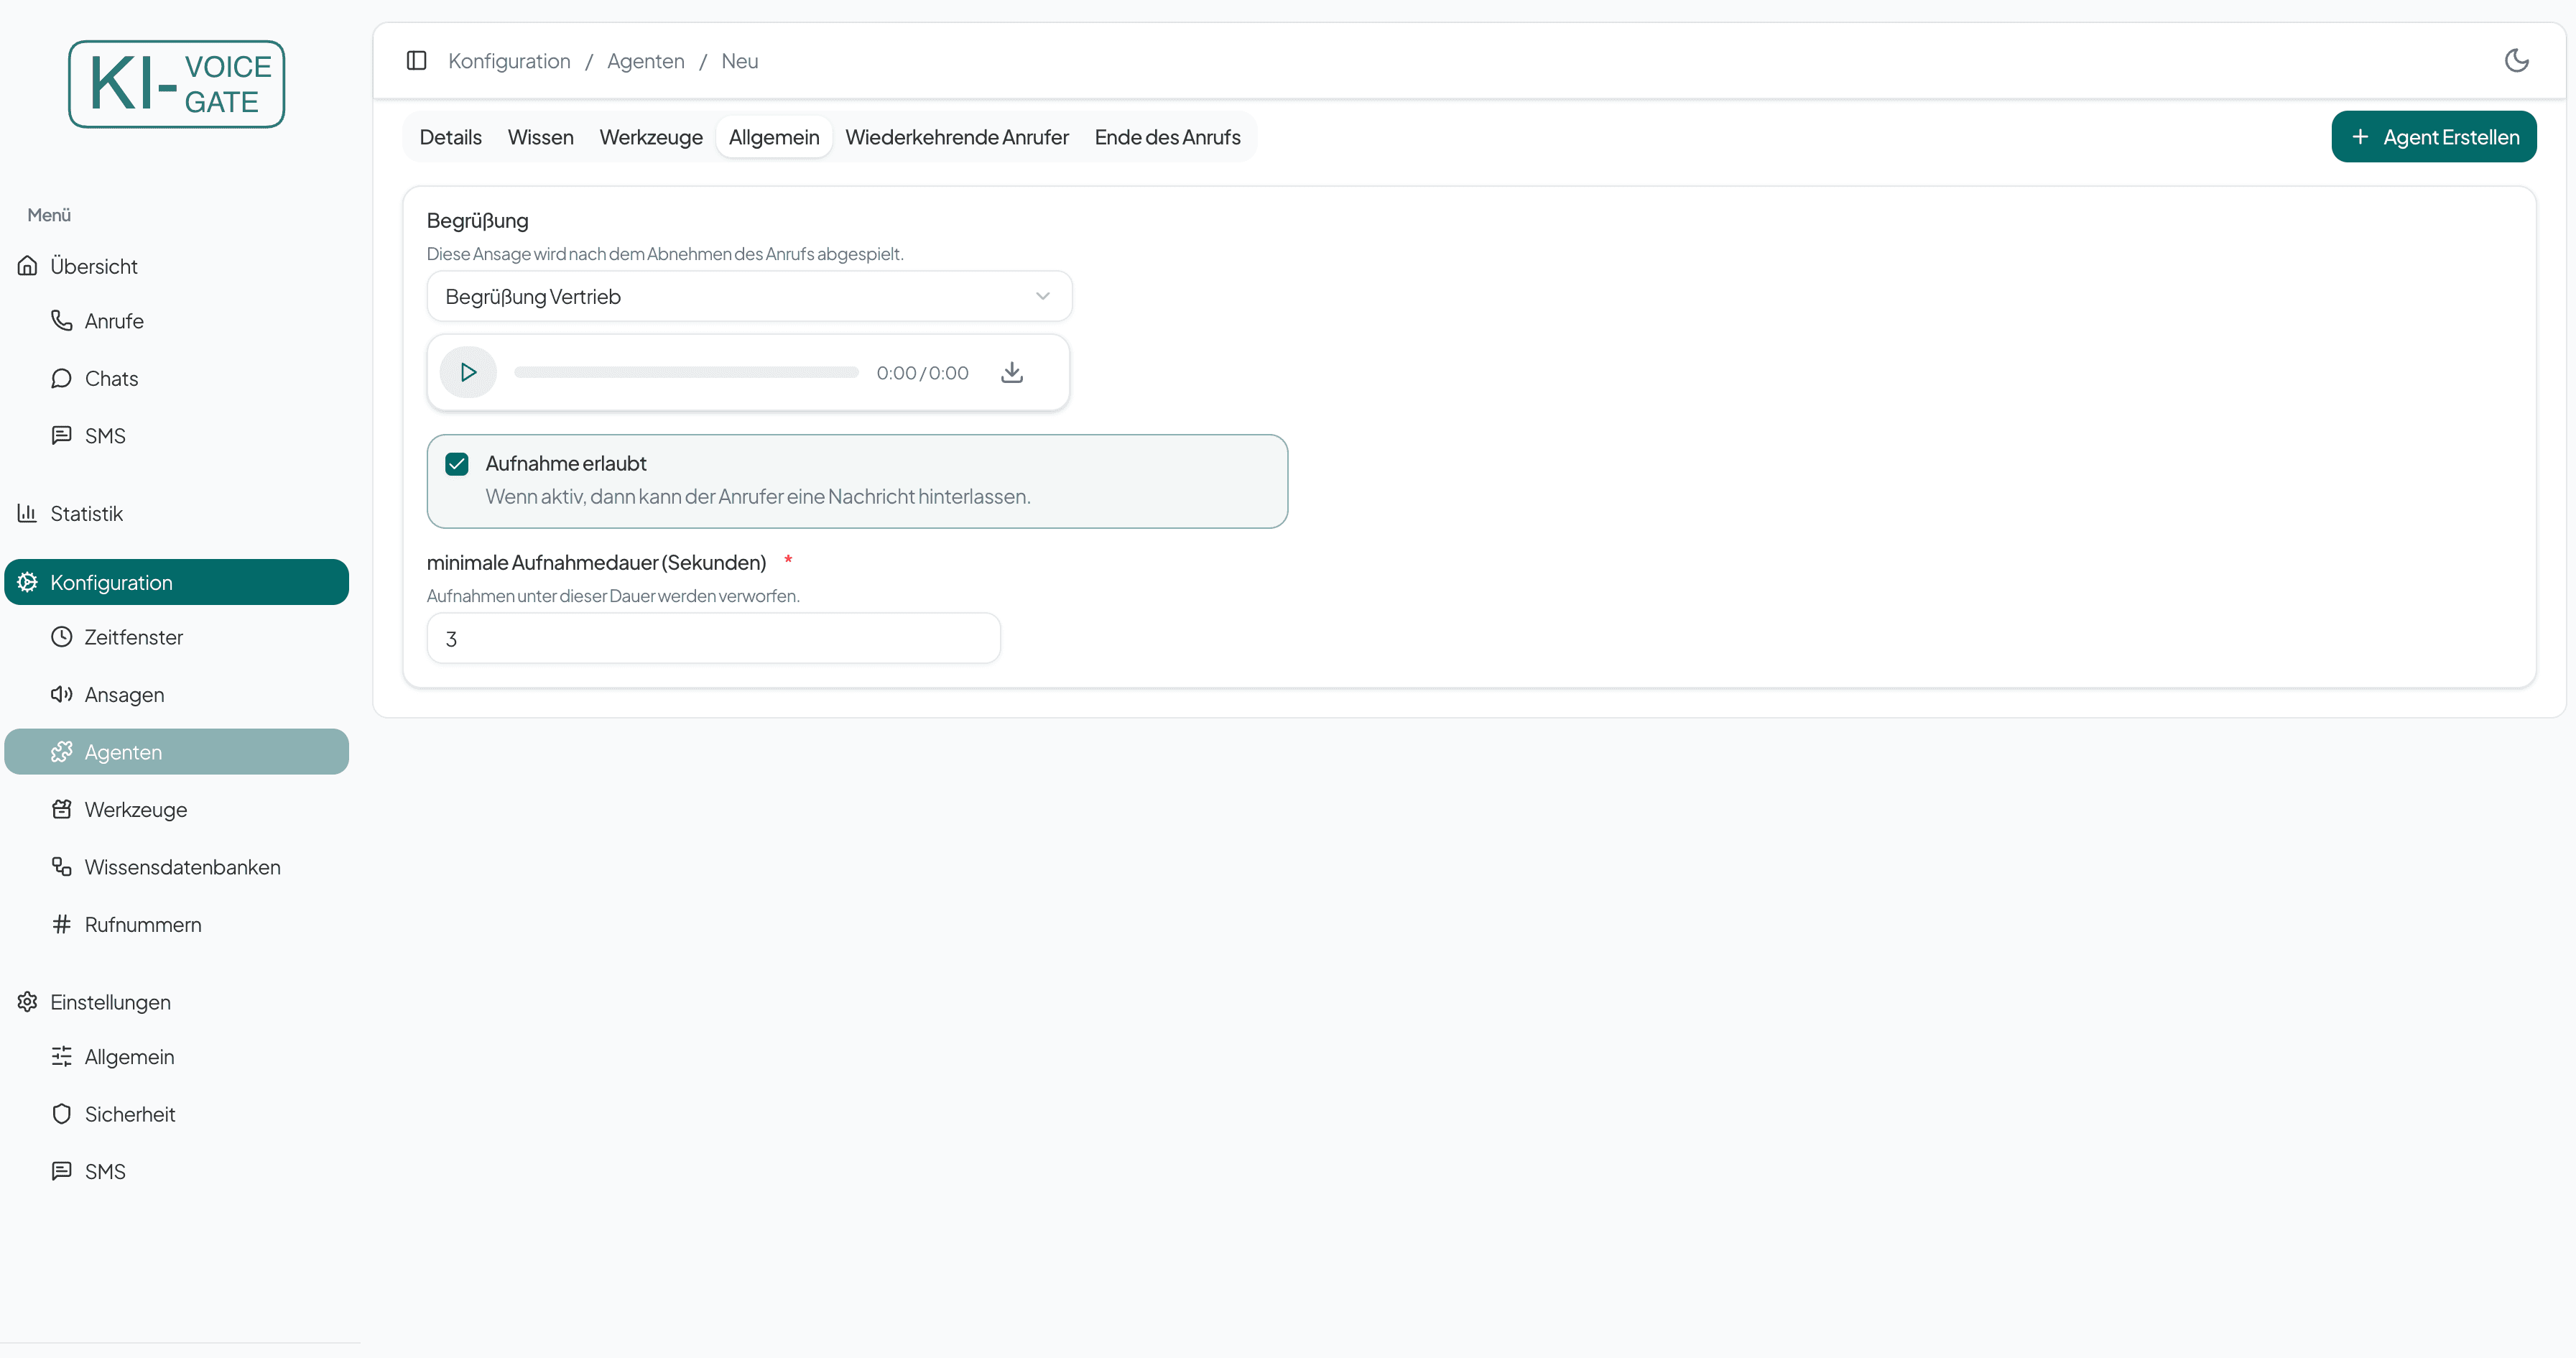Open Wissensdatenbanken in the sidebar
Image resolution: width=2576 pixels, height=1358 pixels.
click(x=181, y=867)
